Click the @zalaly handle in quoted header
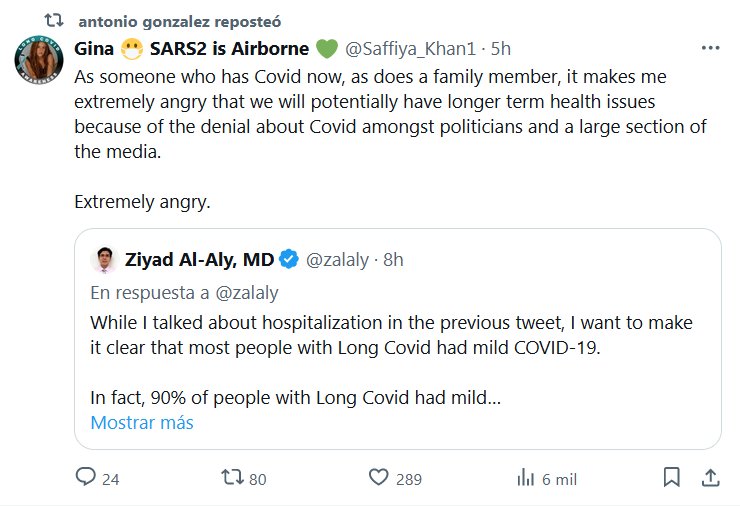740x506 pixels. tap(338, 260)
